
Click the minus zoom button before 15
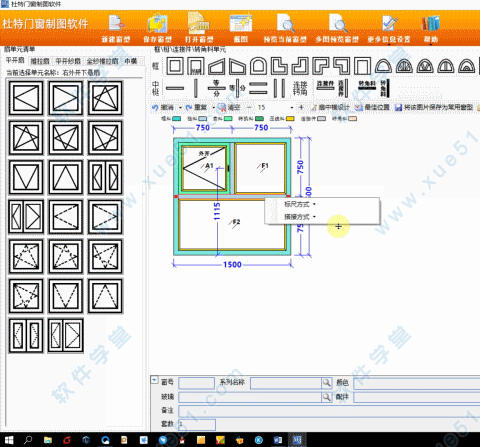coord(249,107)
